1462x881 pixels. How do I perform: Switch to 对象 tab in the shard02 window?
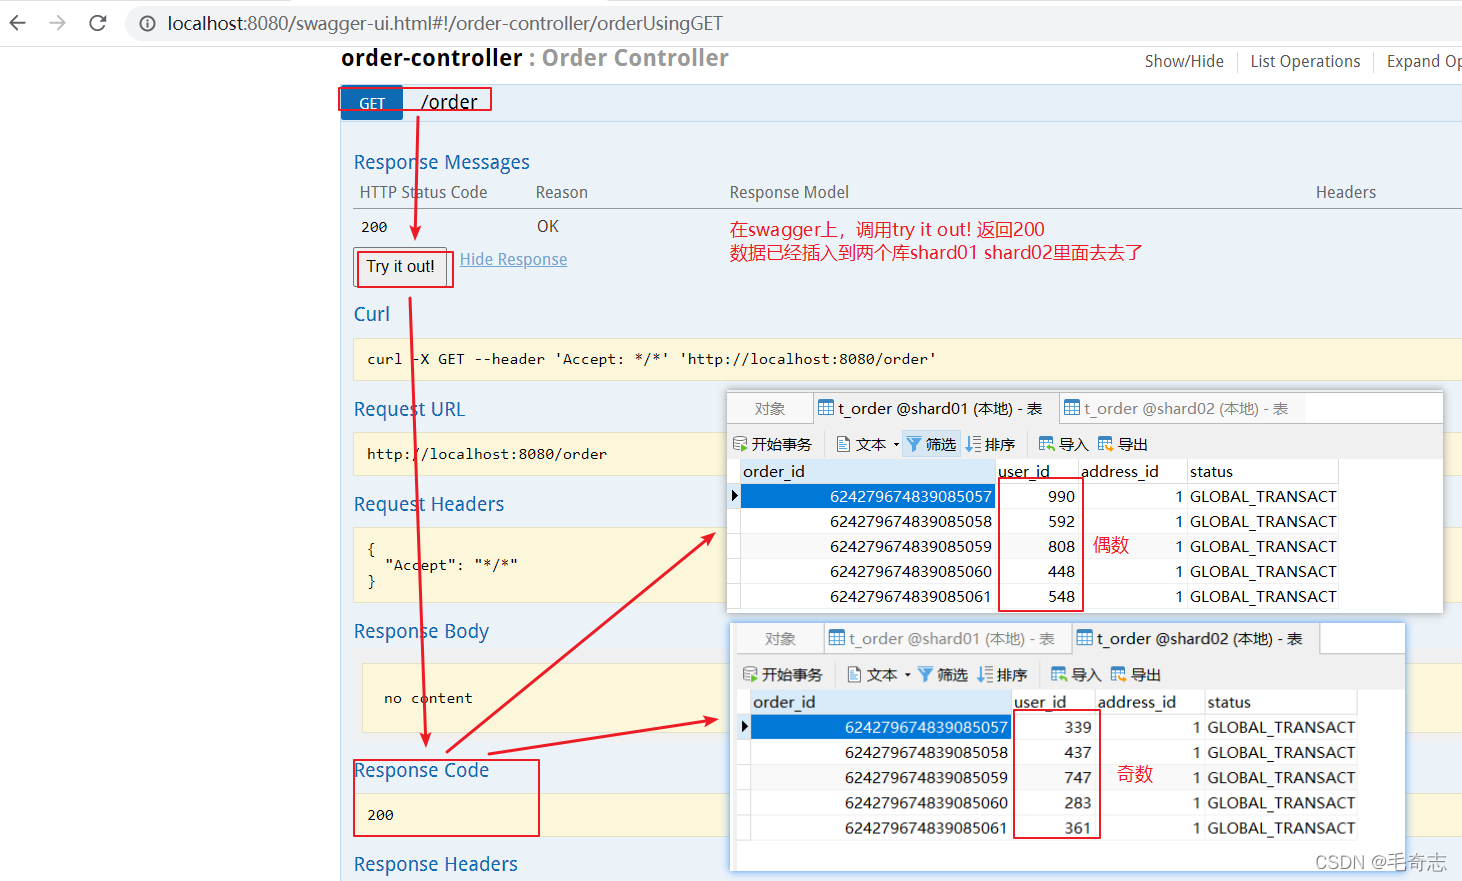coord(780,639)
